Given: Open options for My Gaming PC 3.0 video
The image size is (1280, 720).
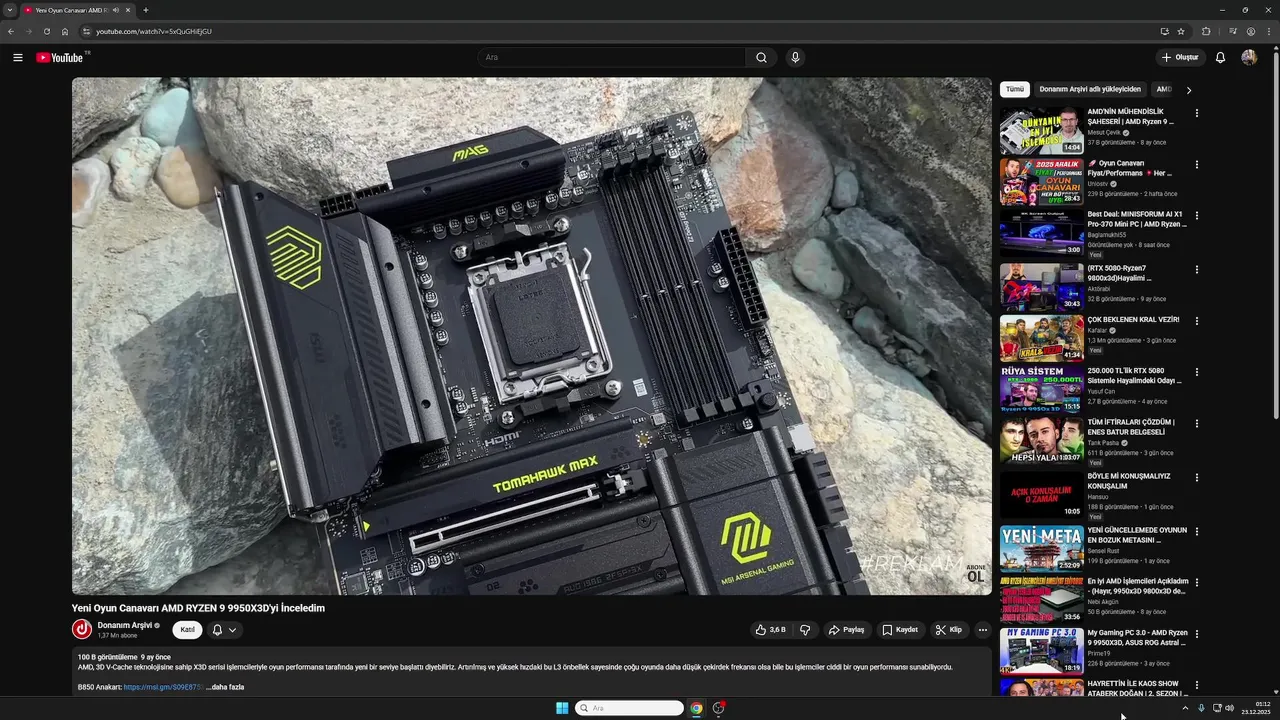Looking at the screenshot, I should coord(1197,634).
